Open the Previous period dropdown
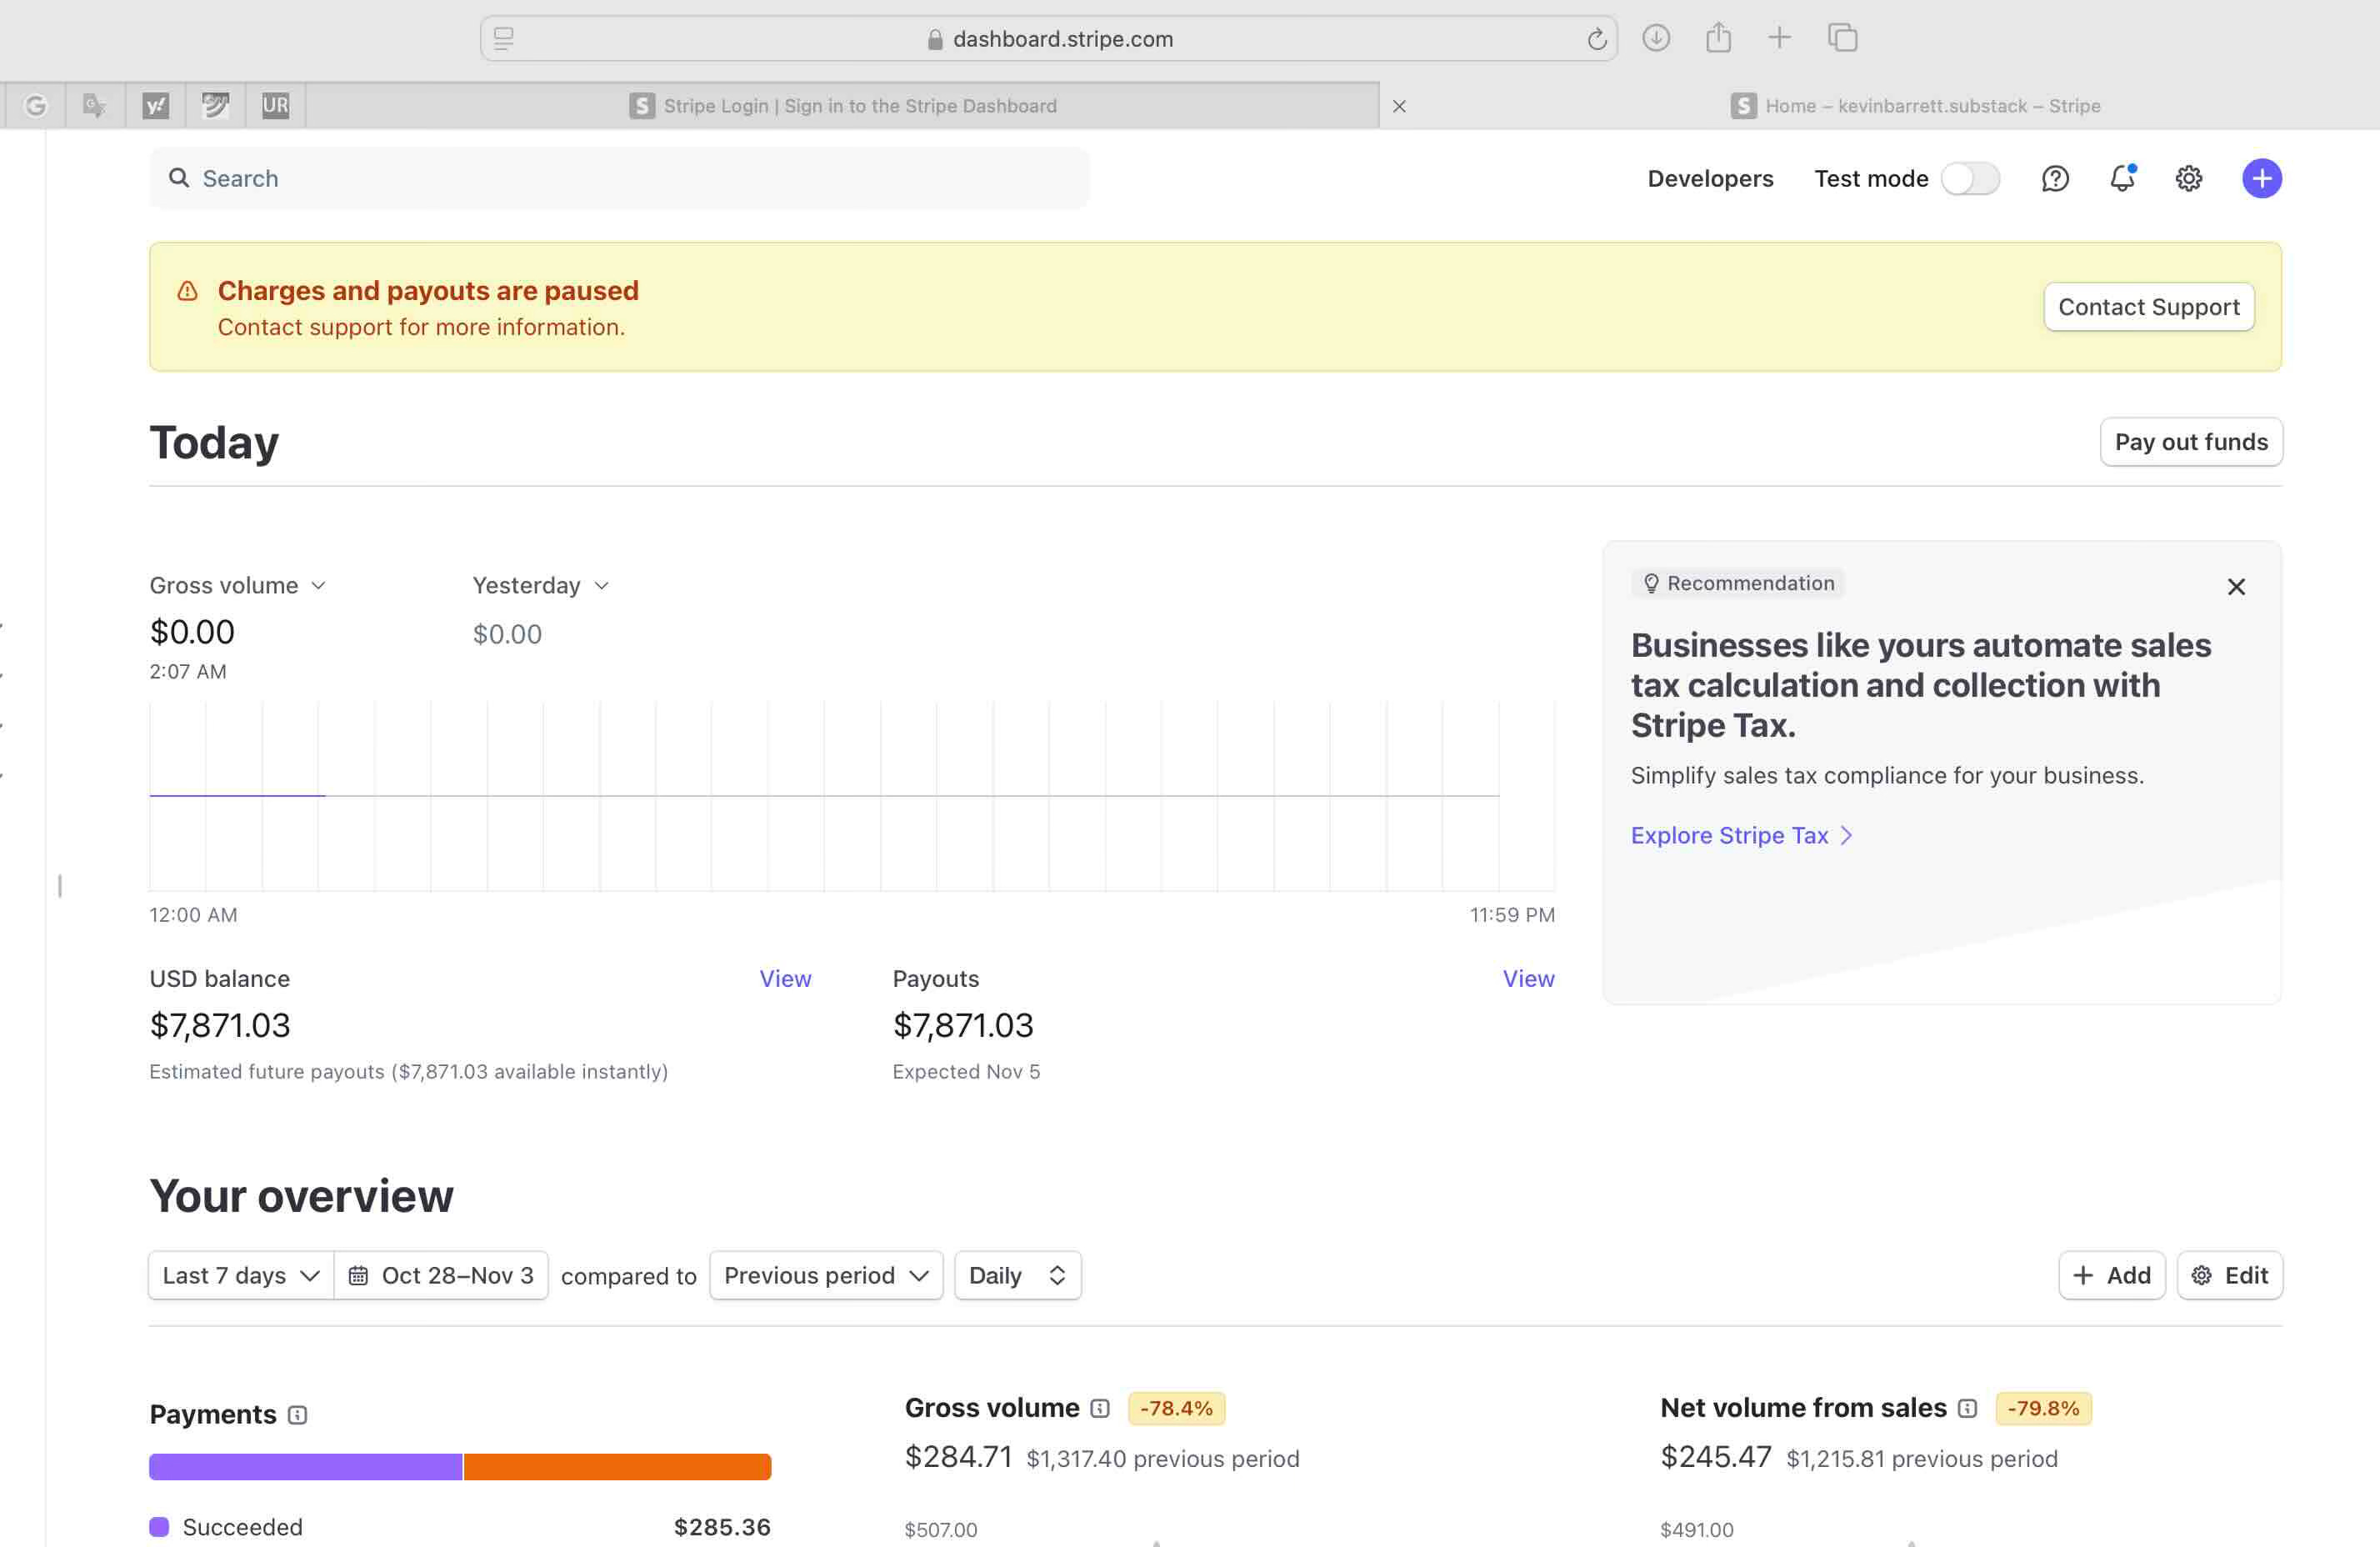2380x1547 pixels. coord(826,1276)
